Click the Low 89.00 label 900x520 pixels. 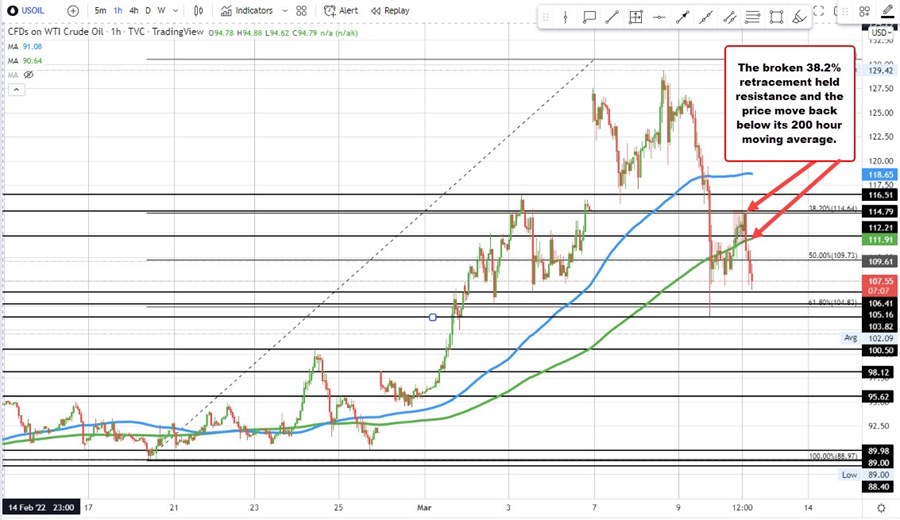(868, 475)
